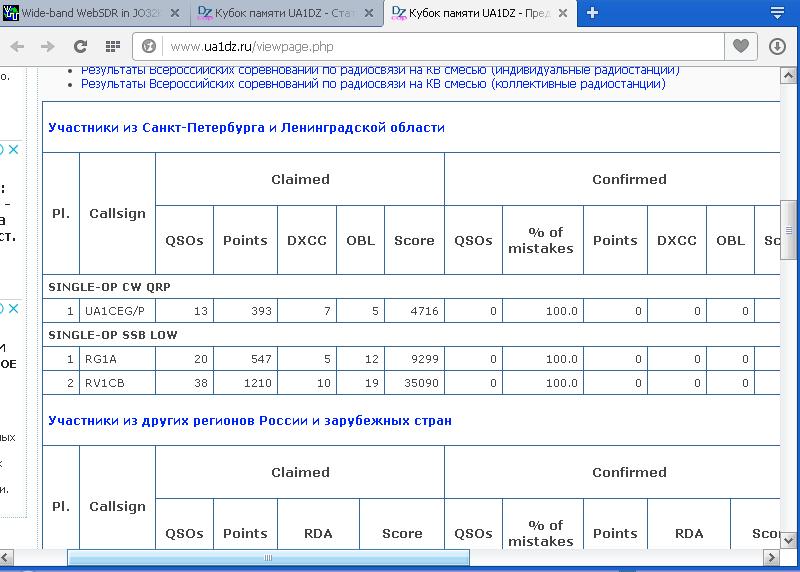Click heading Участники из Санкт-Петербурга
This screenshot has height=572, width=800.
pyautogui.click(x=246, y=128)
